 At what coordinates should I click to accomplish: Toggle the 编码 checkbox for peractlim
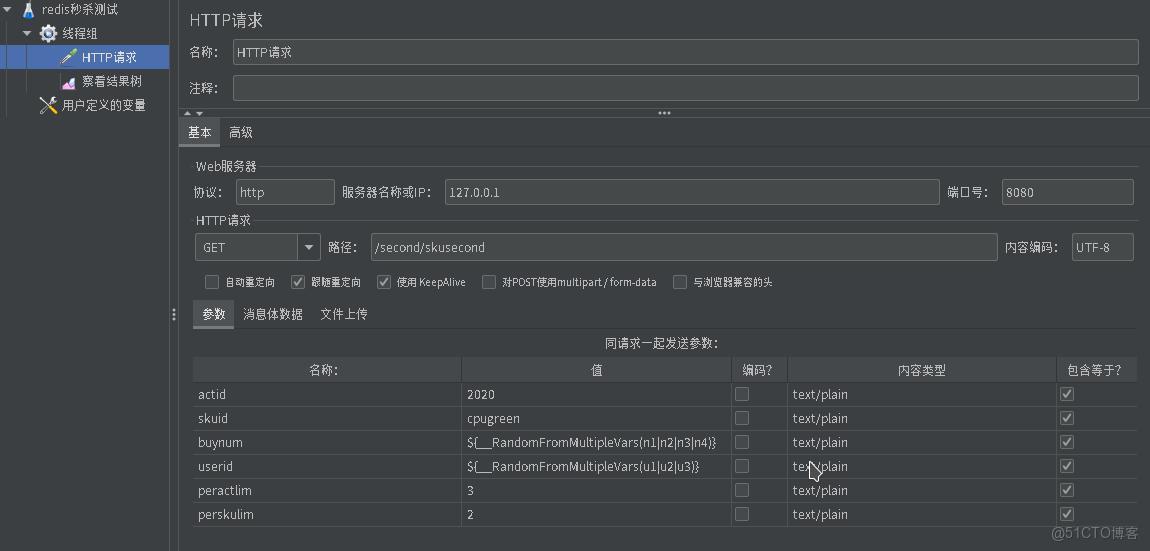(x=742, y=490)
